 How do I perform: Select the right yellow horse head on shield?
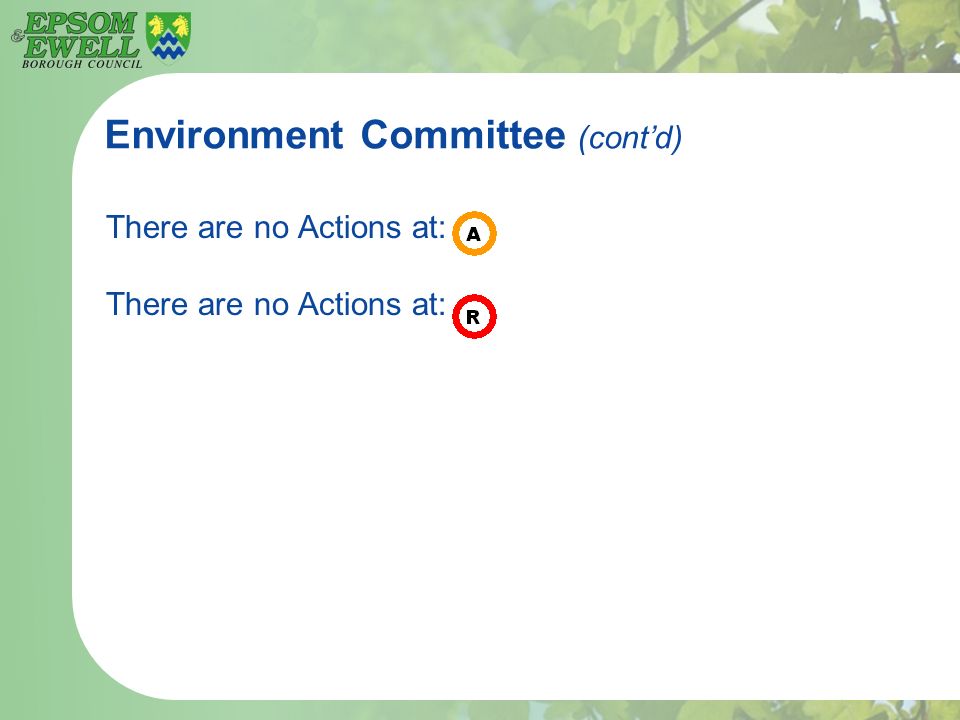click(180, 26)
